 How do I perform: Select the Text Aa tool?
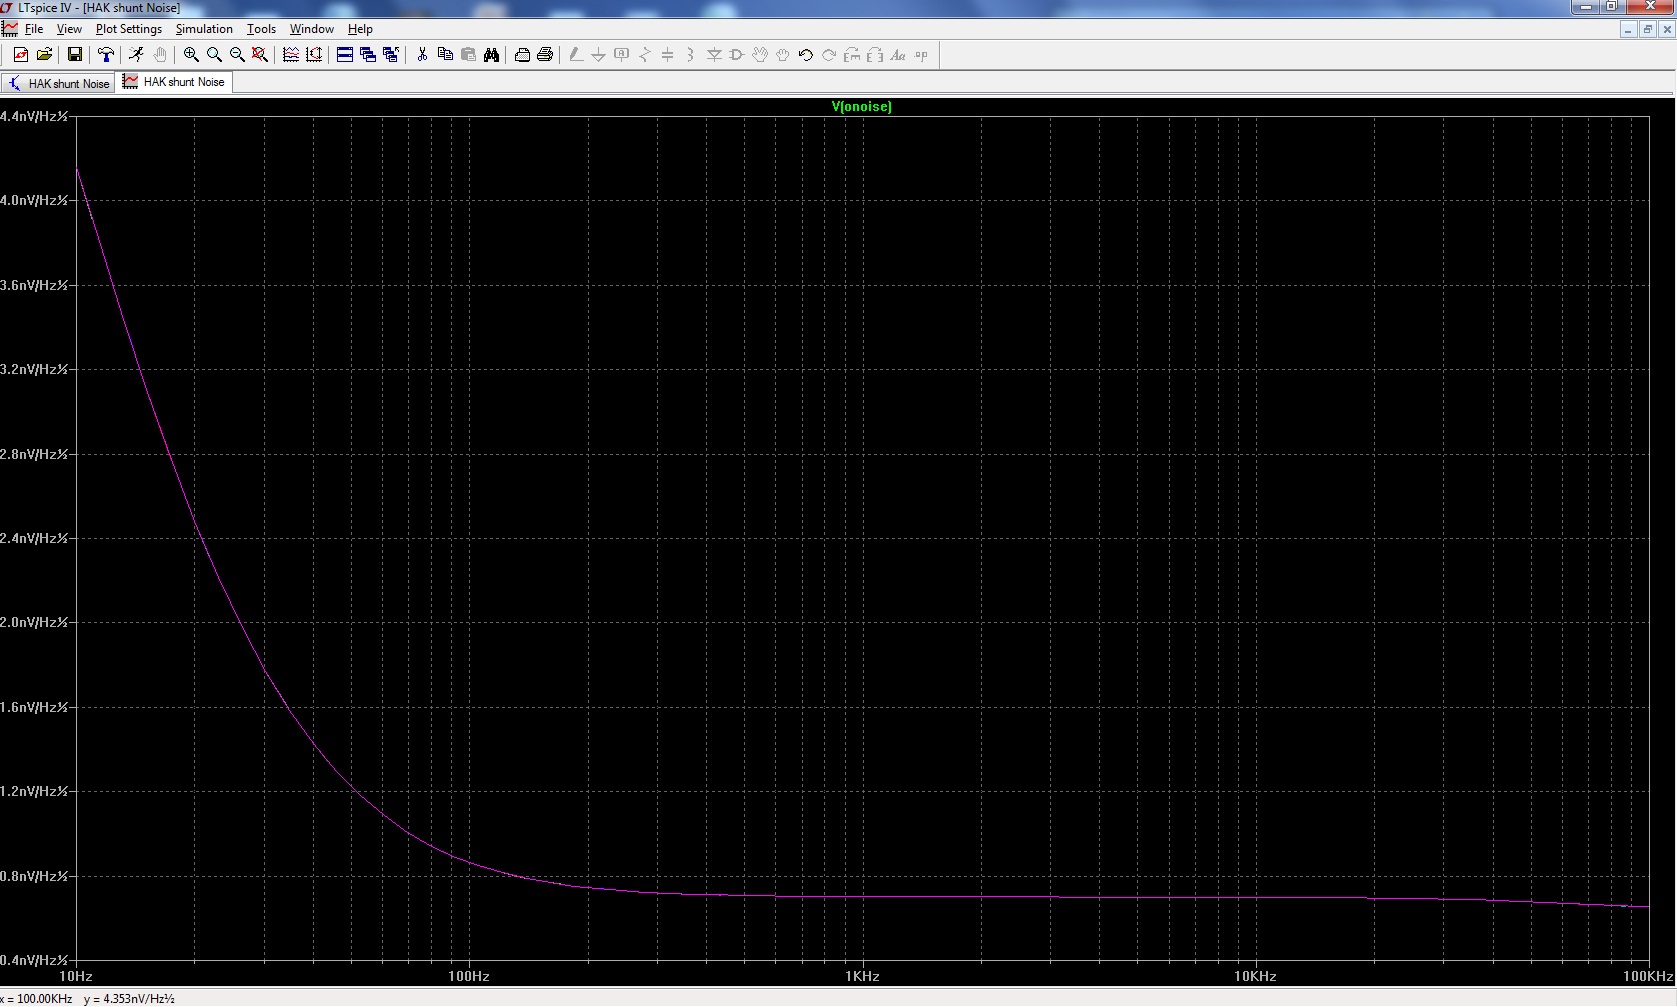898,55
